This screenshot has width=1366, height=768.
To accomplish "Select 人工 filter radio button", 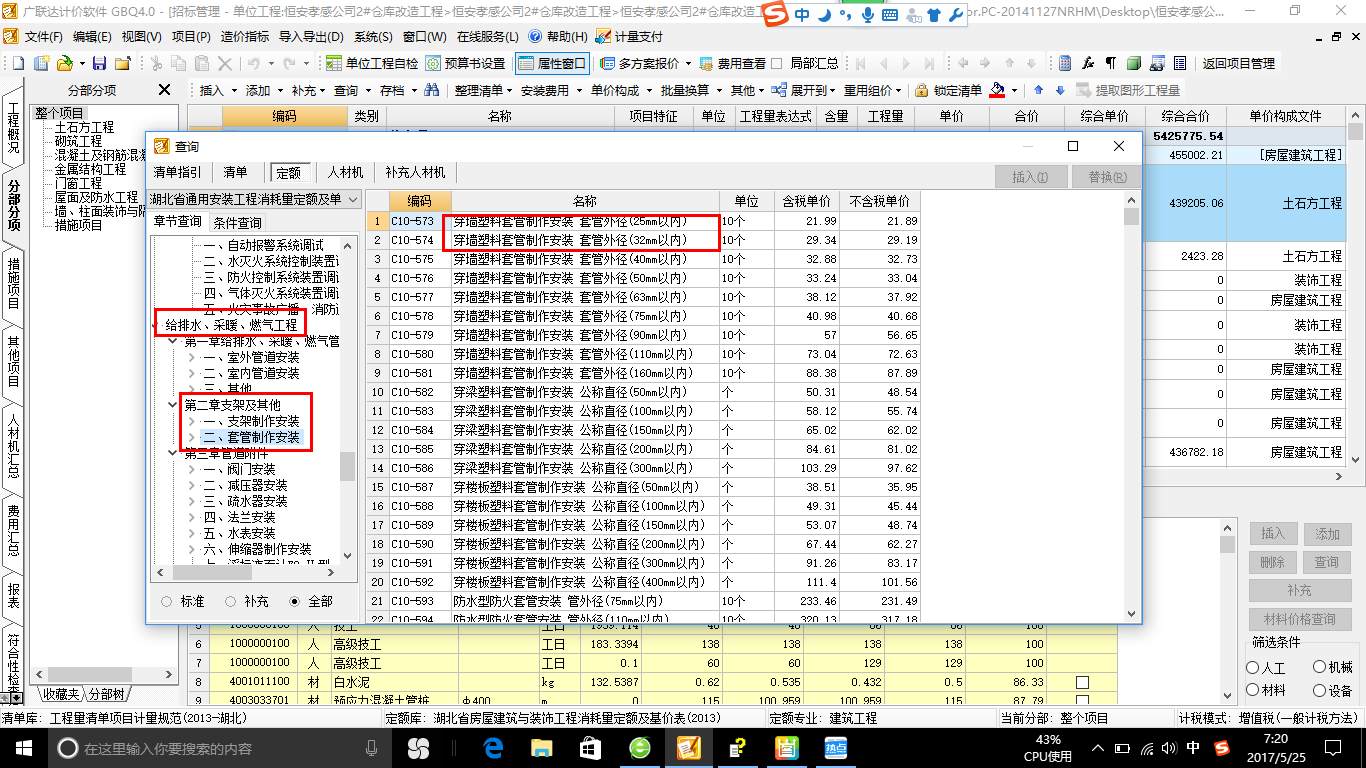I will tap(1253, 667).
